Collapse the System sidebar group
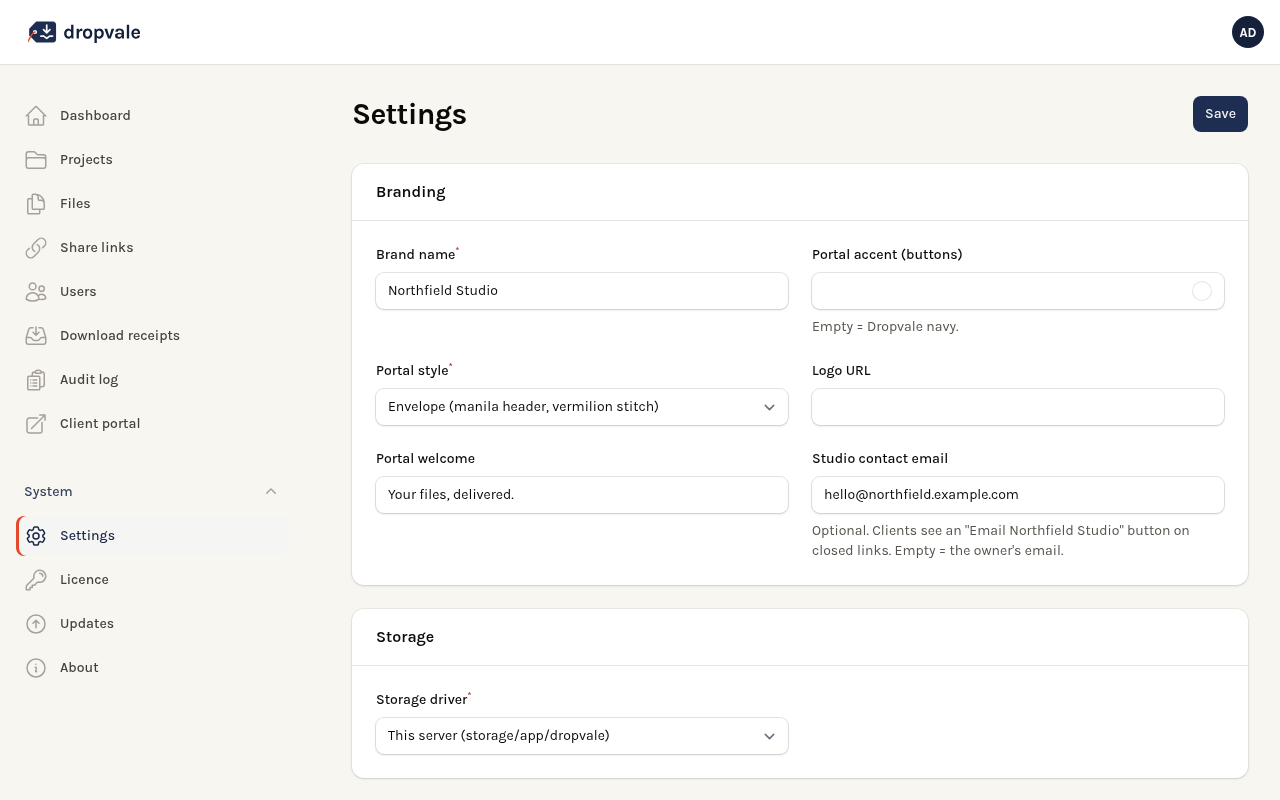 click(x=271, y=492)
